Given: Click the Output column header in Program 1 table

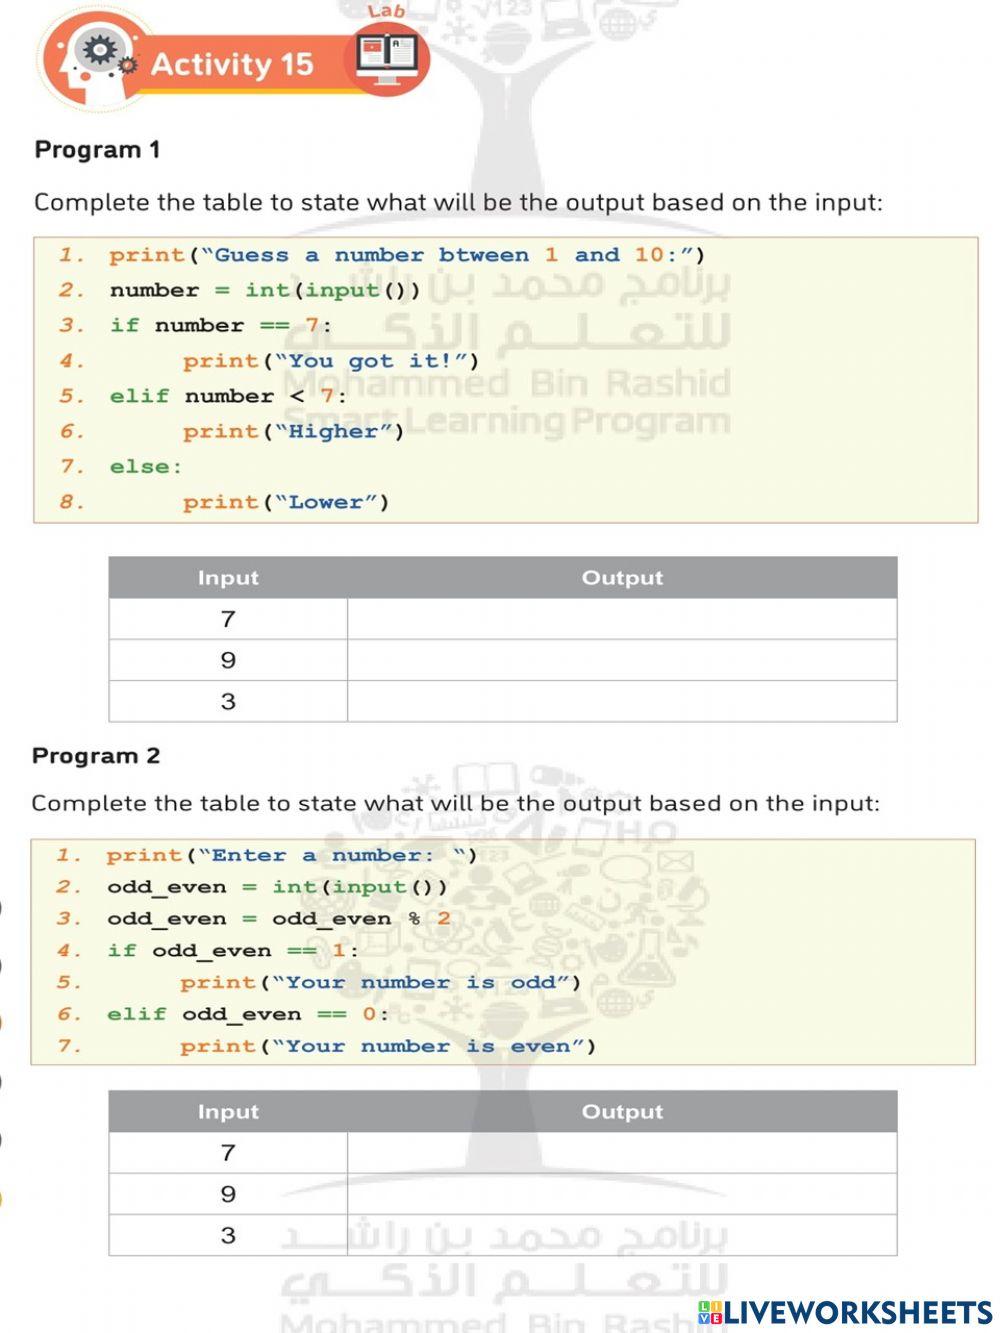Looking at the screenshot, I should (622, 578).
